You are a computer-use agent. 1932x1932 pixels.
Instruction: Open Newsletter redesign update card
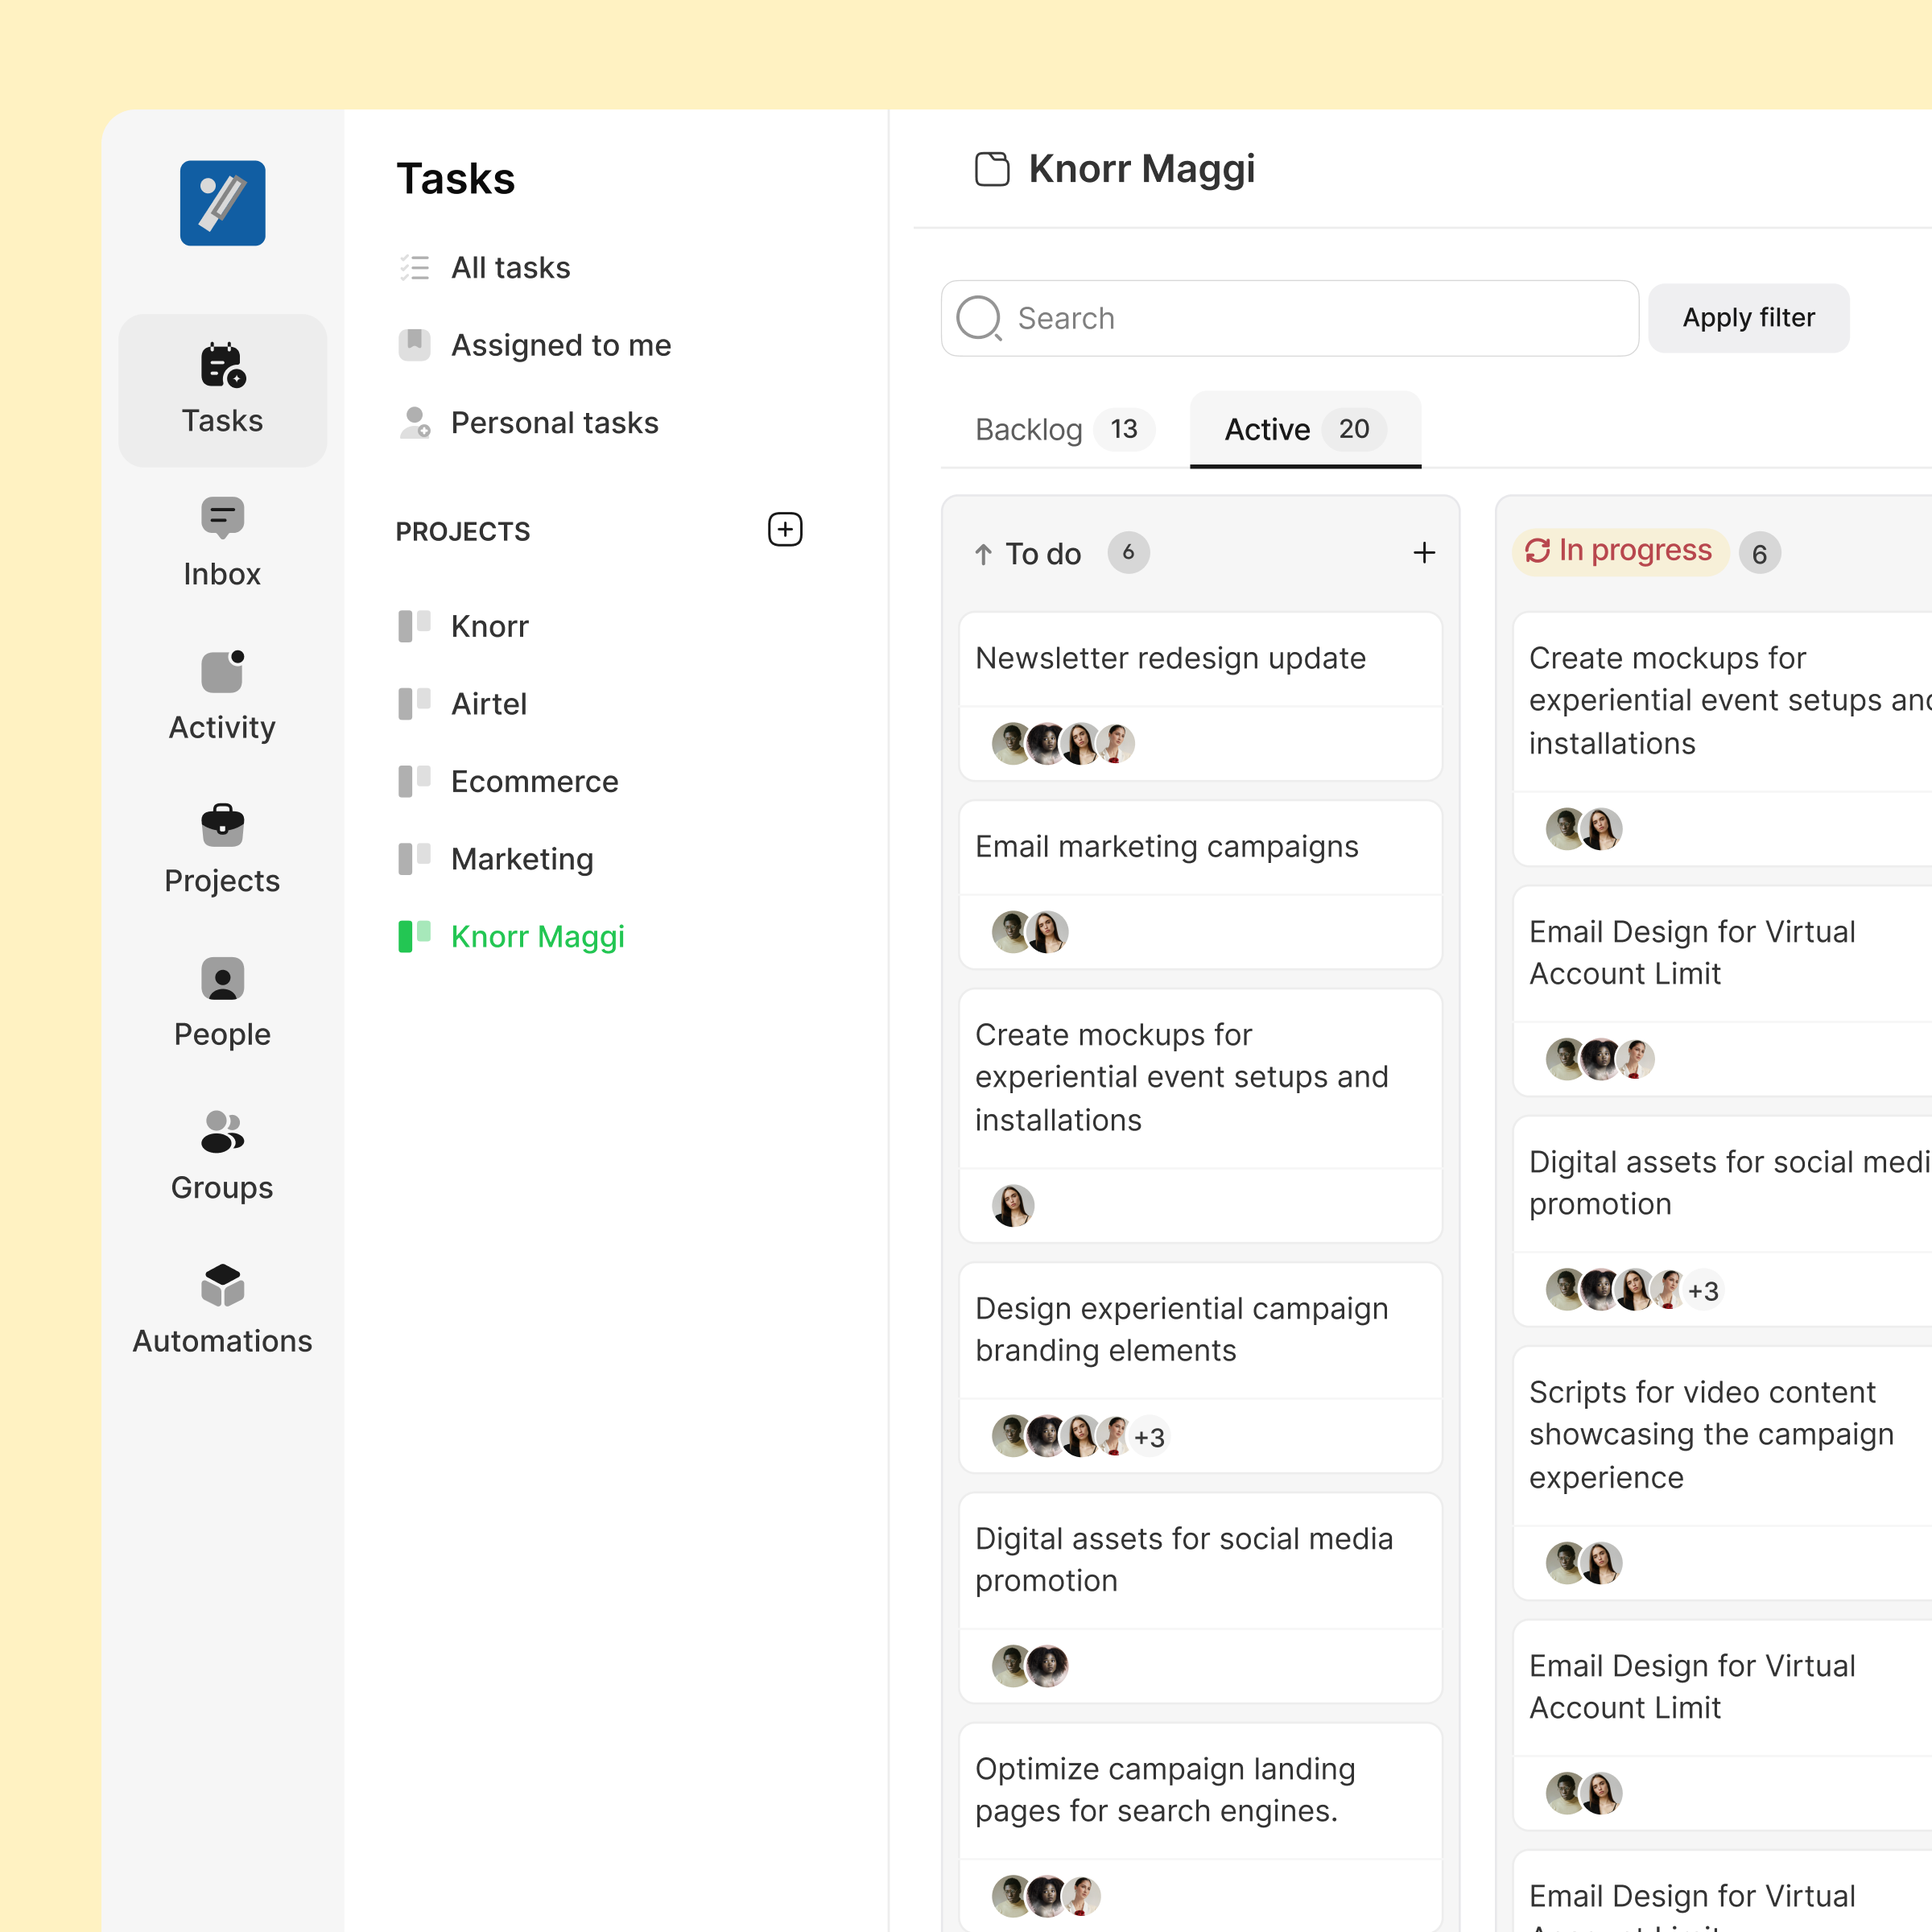(1170, 658)
